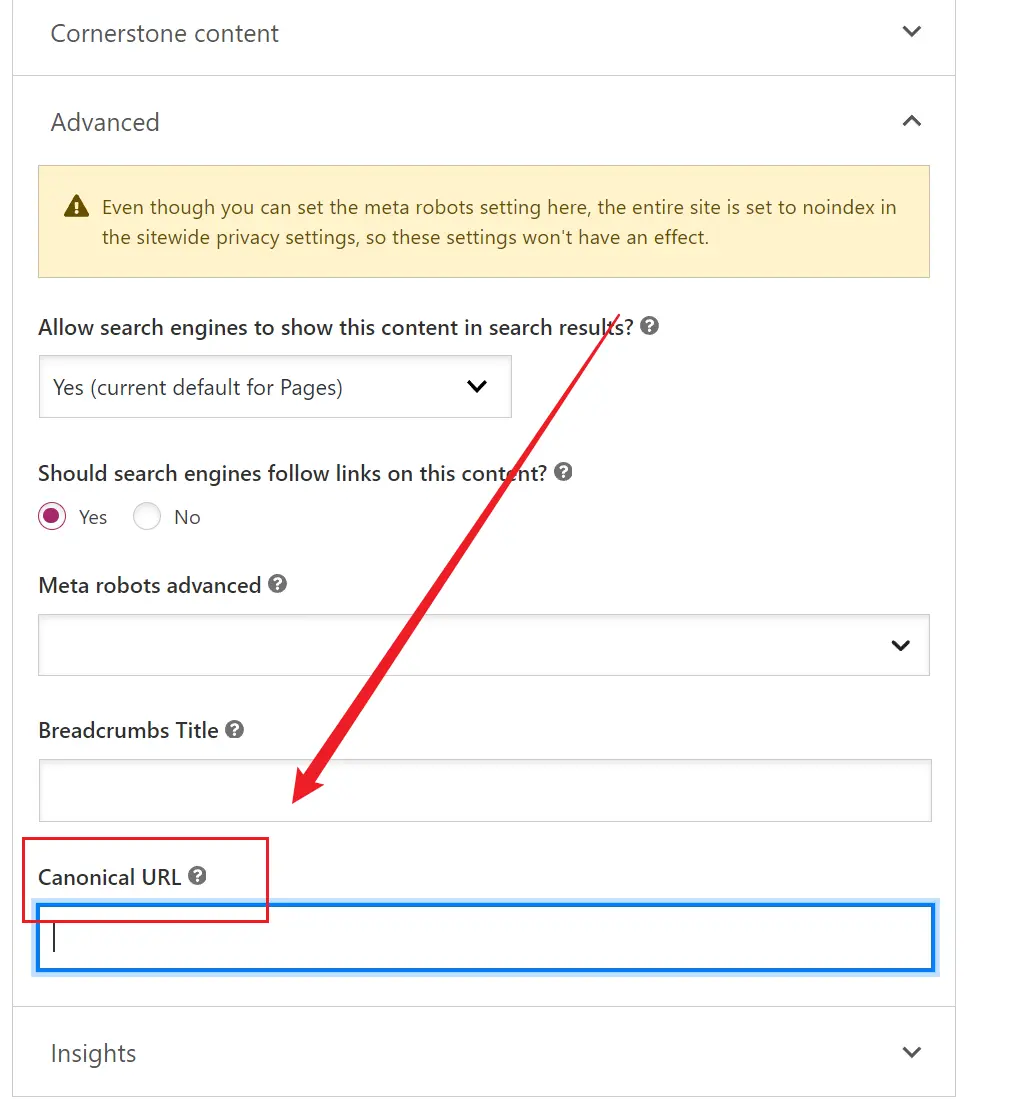Viewport: 1029px width, 1103px height.
Task: Focus the Breadcrumbs Title text field
Action: point(485,790)
